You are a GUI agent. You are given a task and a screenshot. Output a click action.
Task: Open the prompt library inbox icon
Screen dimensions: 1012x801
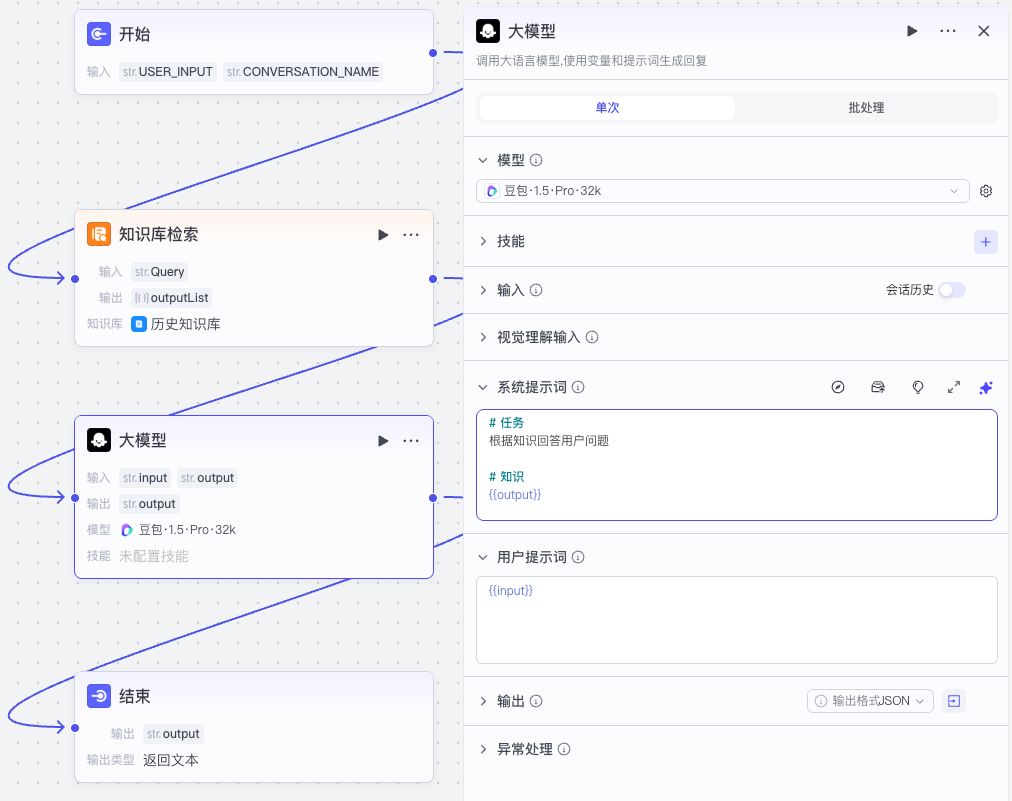tap(878, 387)
